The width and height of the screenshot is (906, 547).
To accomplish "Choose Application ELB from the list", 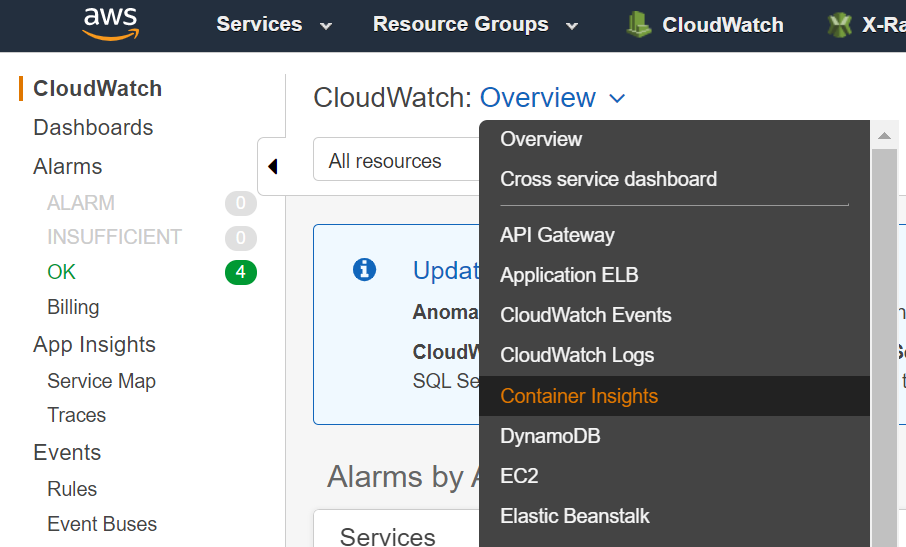I will [569, 275].
